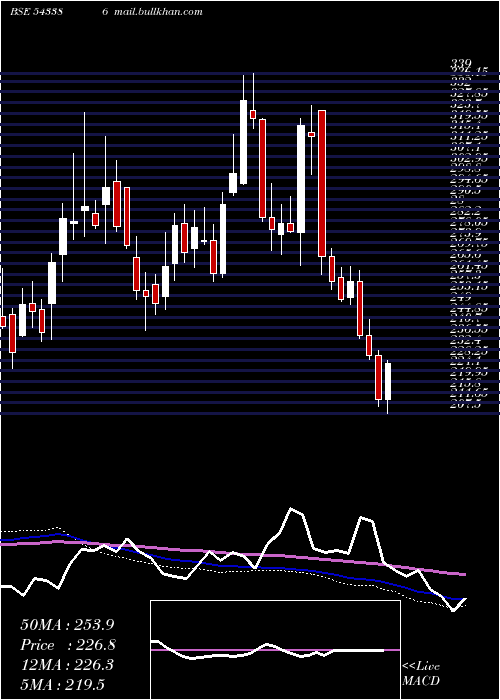This screenshot has width=500, height=700.
Task: Select the 5MA : 219.5 value
Action: [x=62, y=684]
